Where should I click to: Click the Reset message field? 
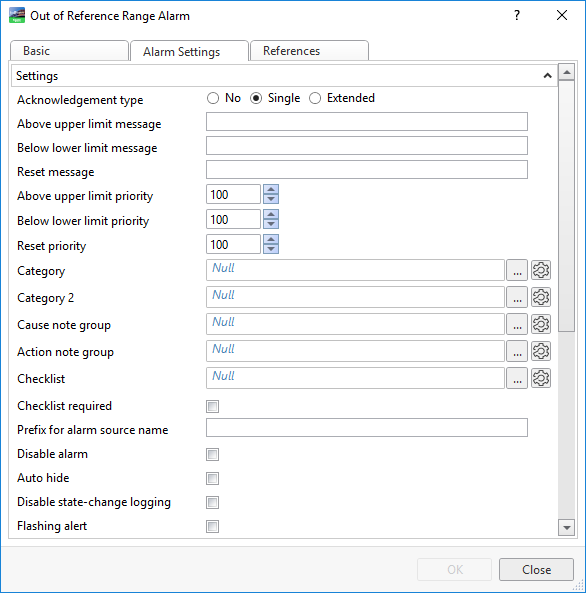tap(367, 169)
